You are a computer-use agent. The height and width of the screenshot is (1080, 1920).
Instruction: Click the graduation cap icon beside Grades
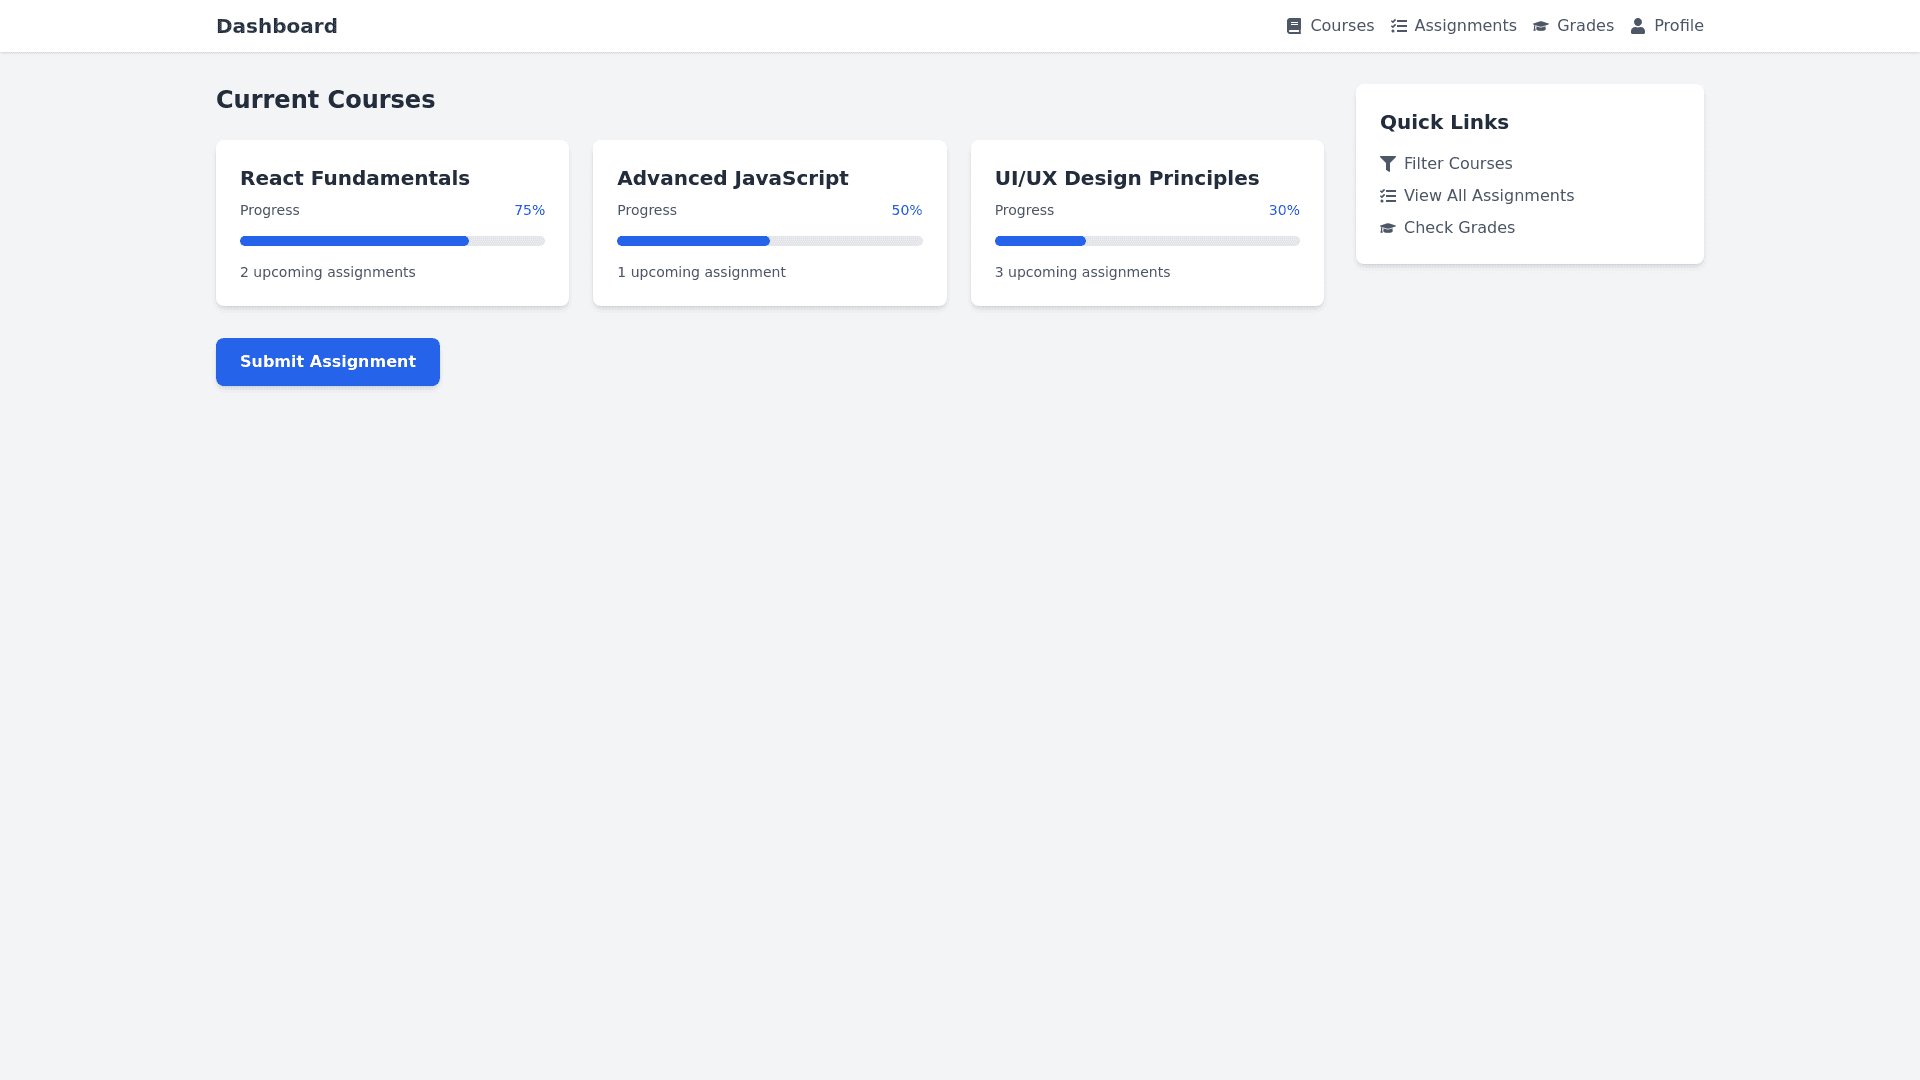click(x=1540, y=26)
